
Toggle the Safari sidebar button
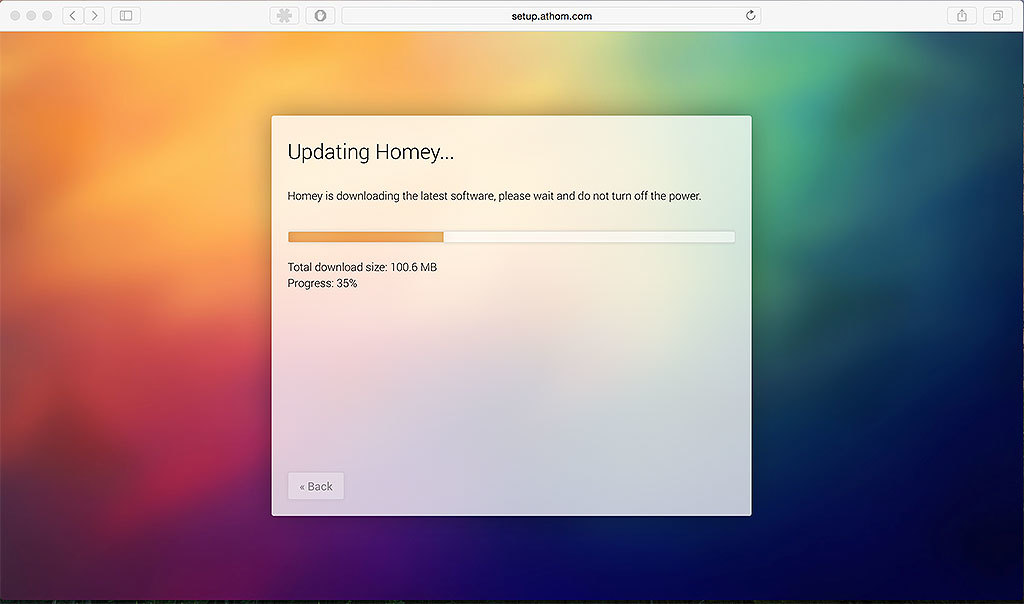(126, 16)
